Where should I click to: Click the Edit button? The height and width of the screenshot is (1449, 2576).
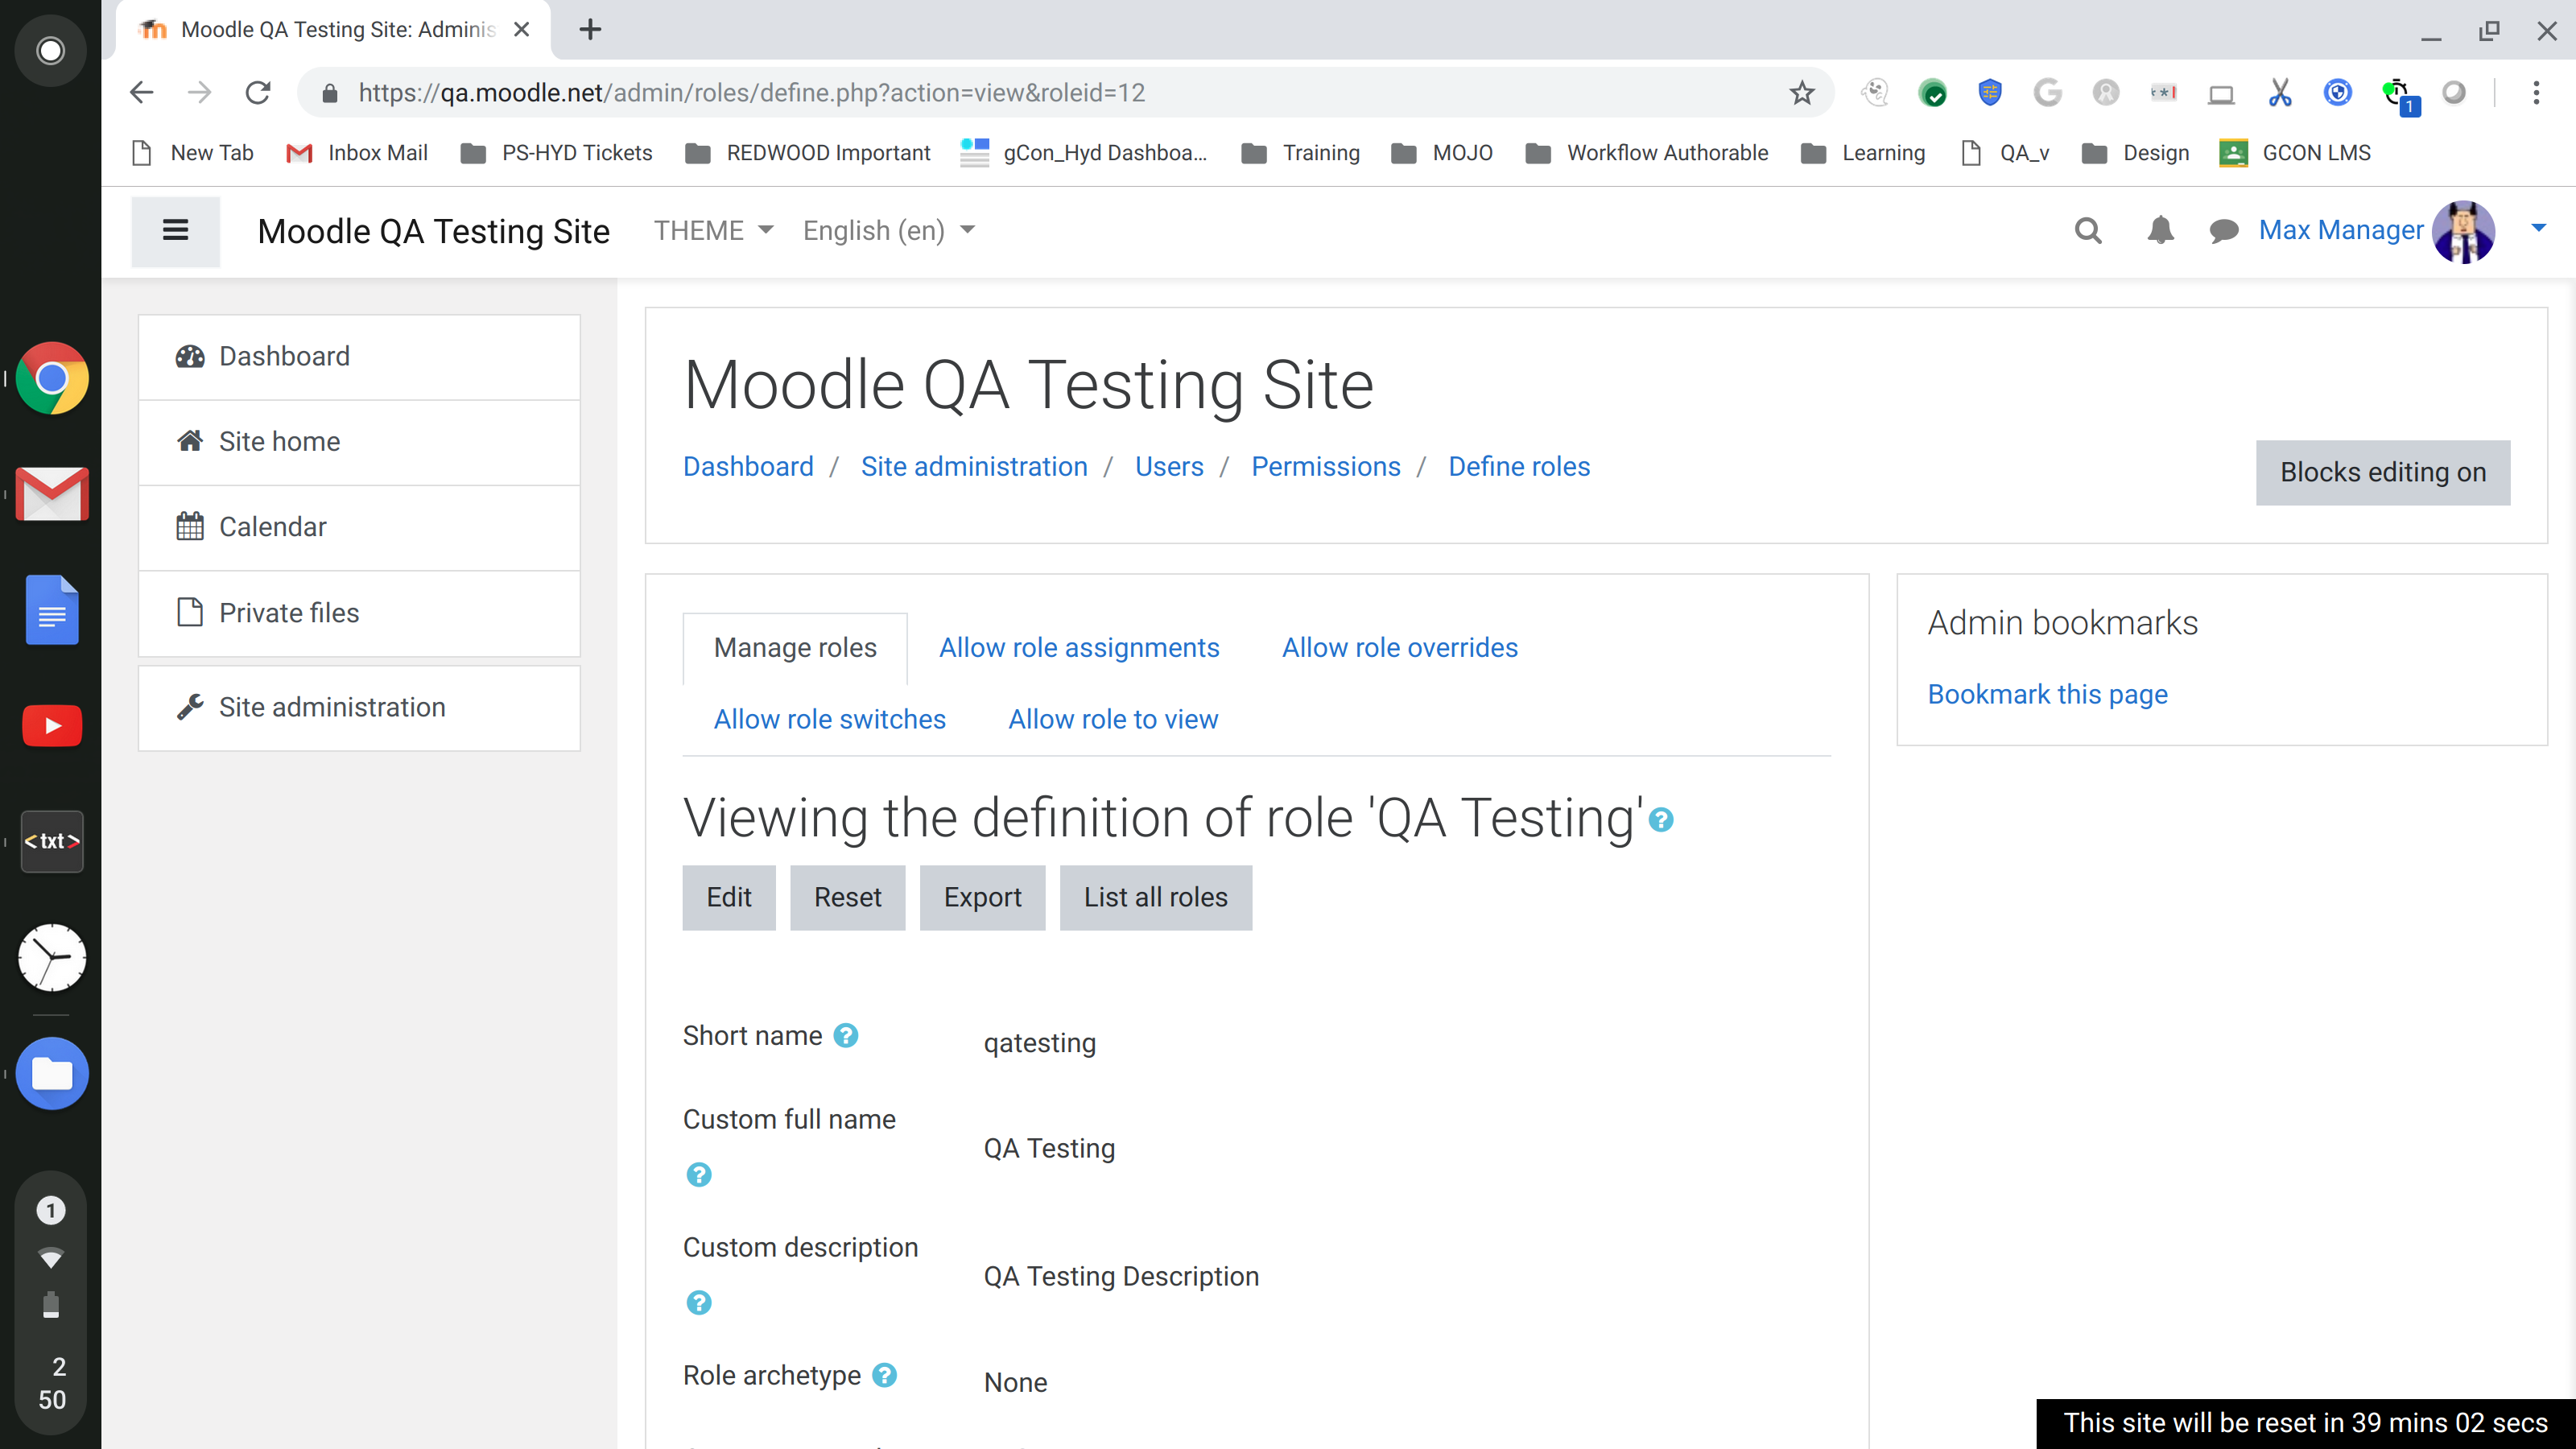click(x=729, y=898)
